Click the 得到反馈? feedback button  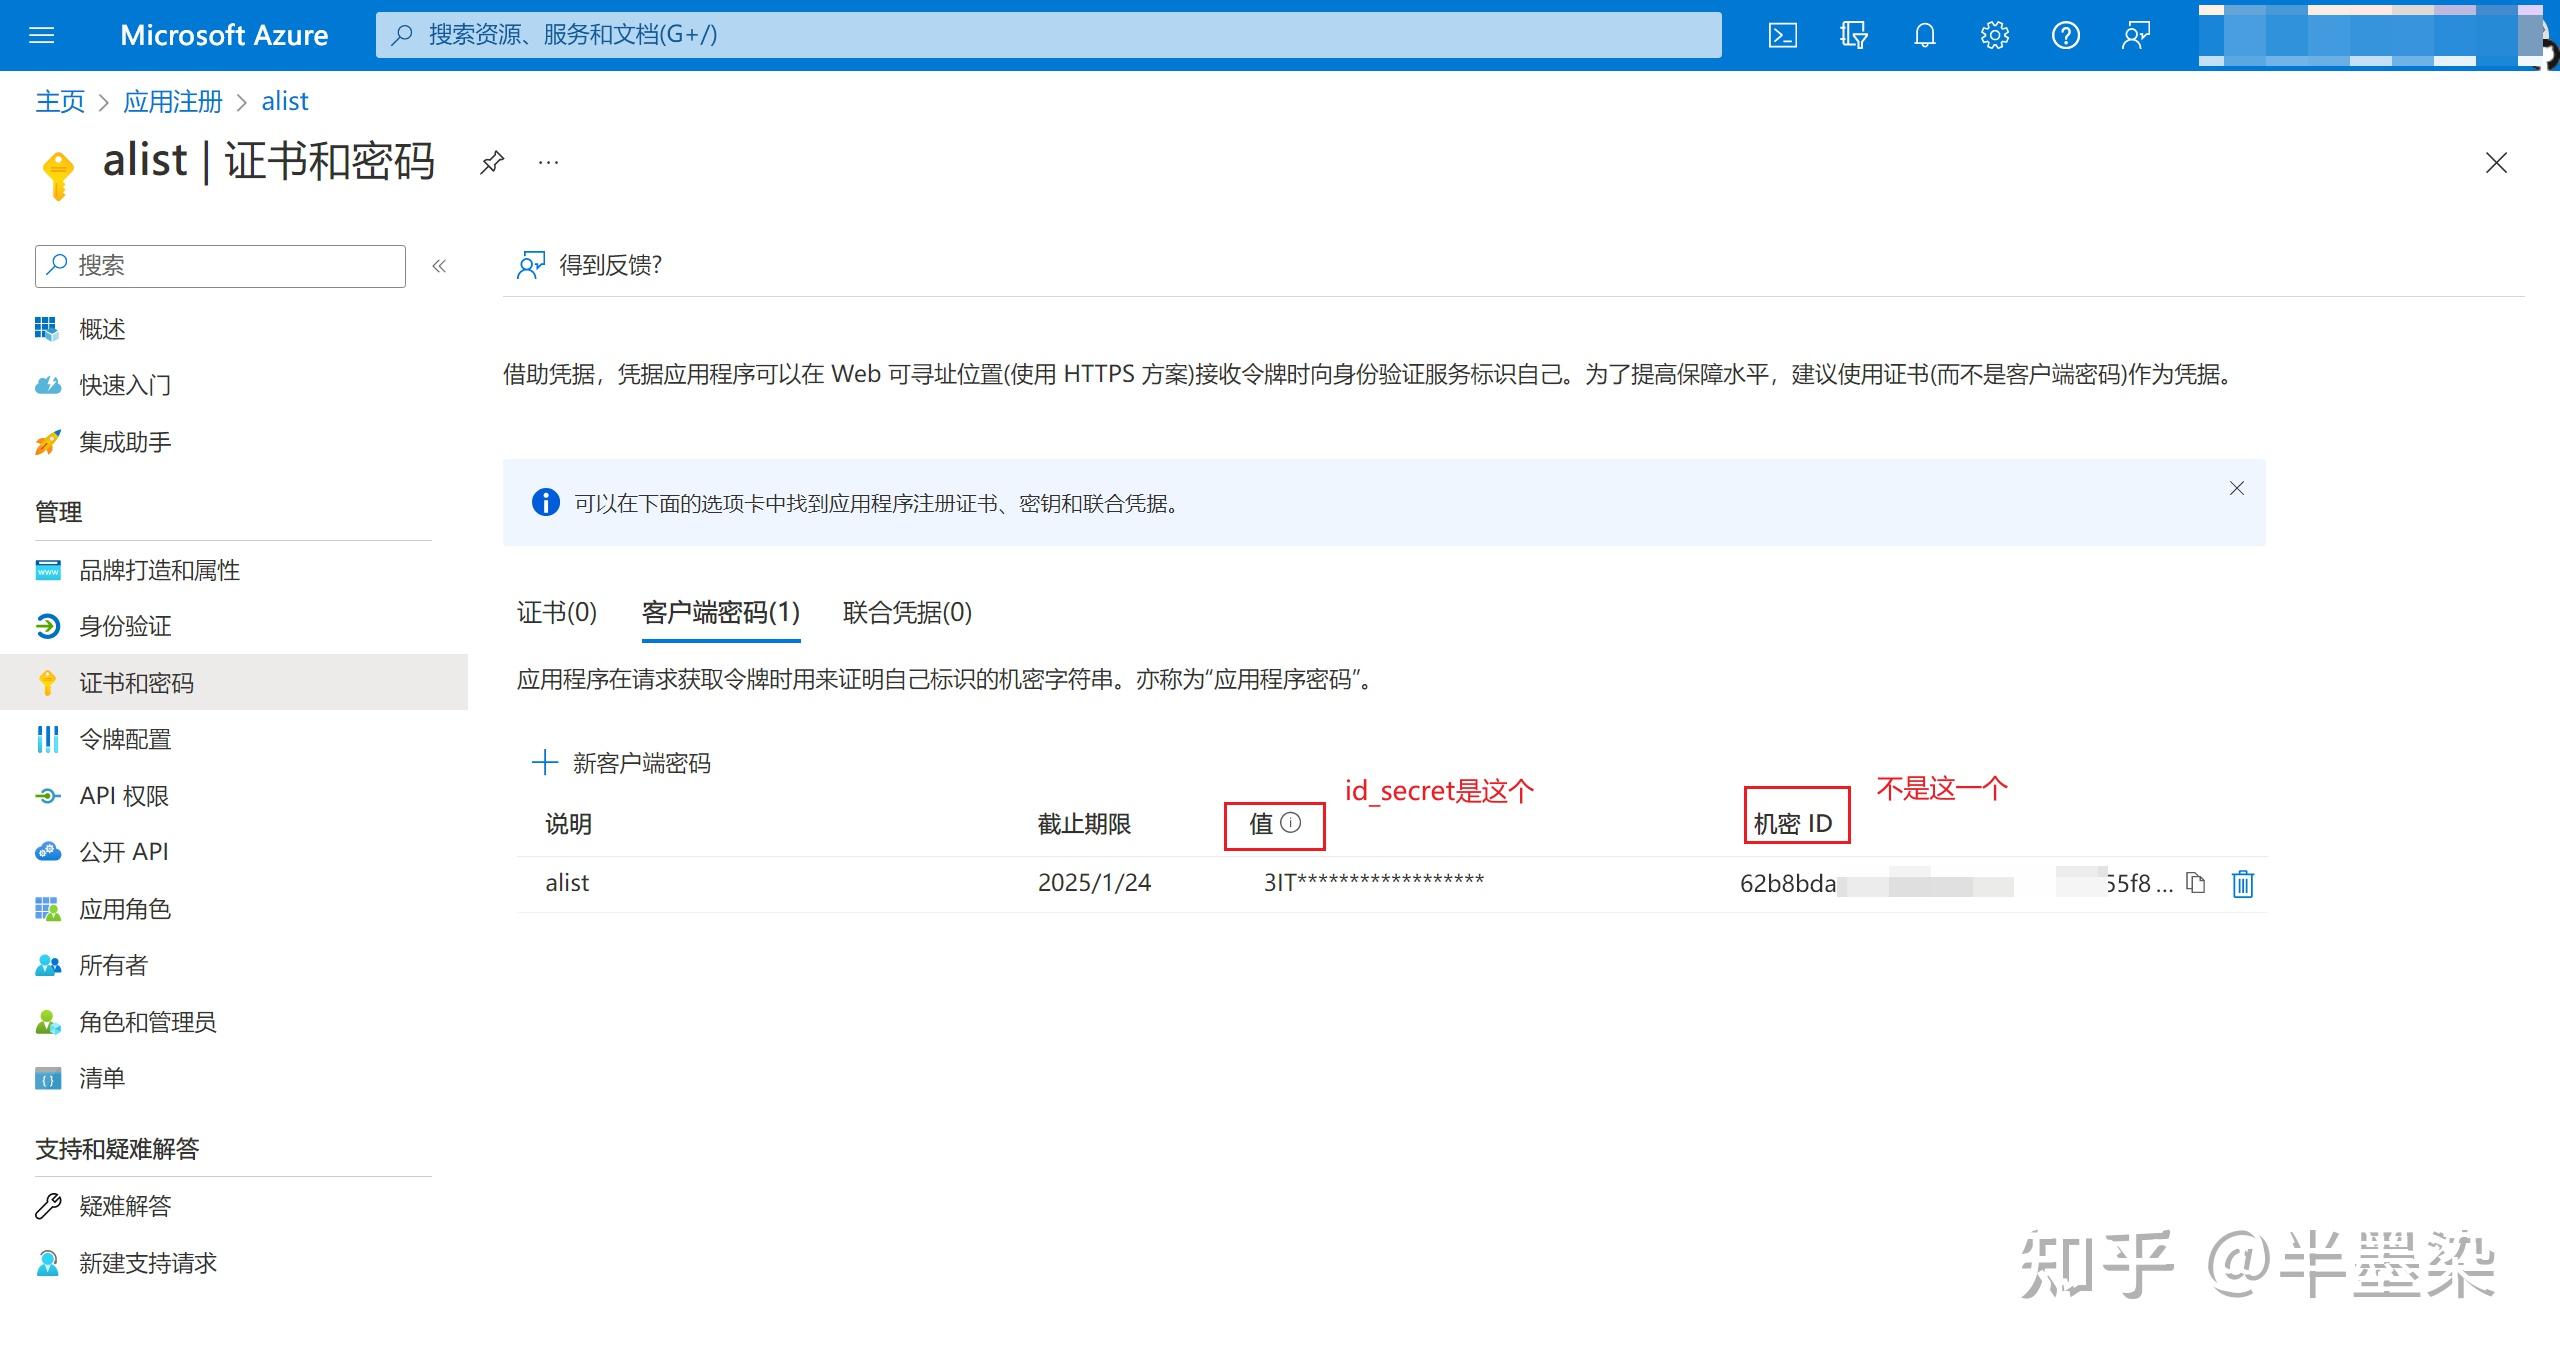(588, 265)
